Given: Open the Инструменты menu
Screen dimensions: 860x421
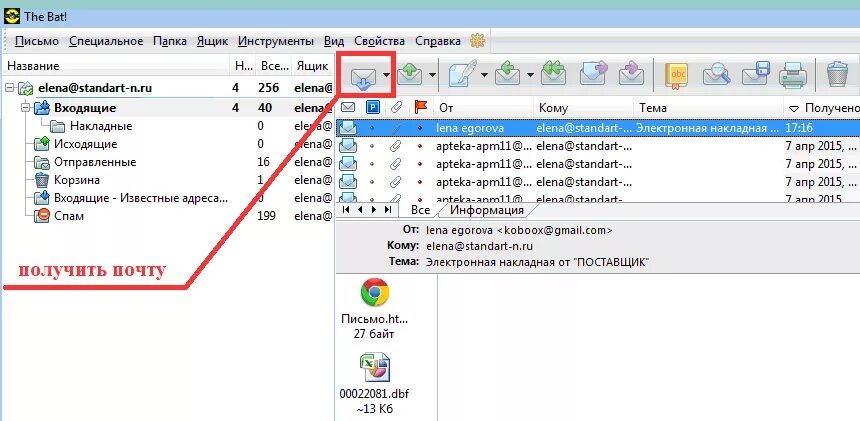Looking at the screenshot, I should coord(276,41).
